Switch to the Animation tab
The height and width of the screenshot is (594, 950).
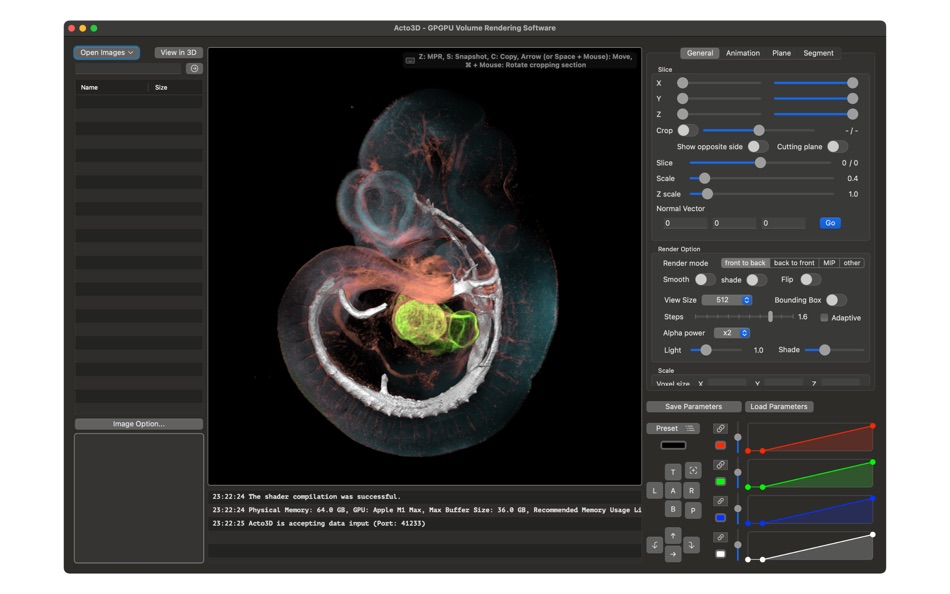point(742,53)
